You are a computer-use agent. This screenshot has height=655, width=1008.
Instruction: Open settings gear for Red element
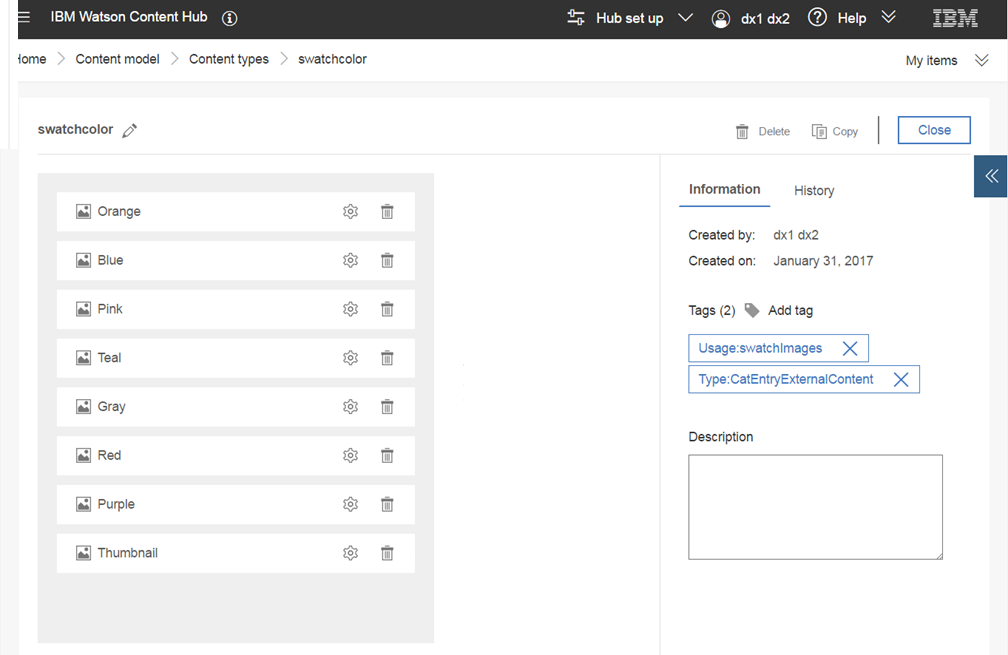click(350, 456)
